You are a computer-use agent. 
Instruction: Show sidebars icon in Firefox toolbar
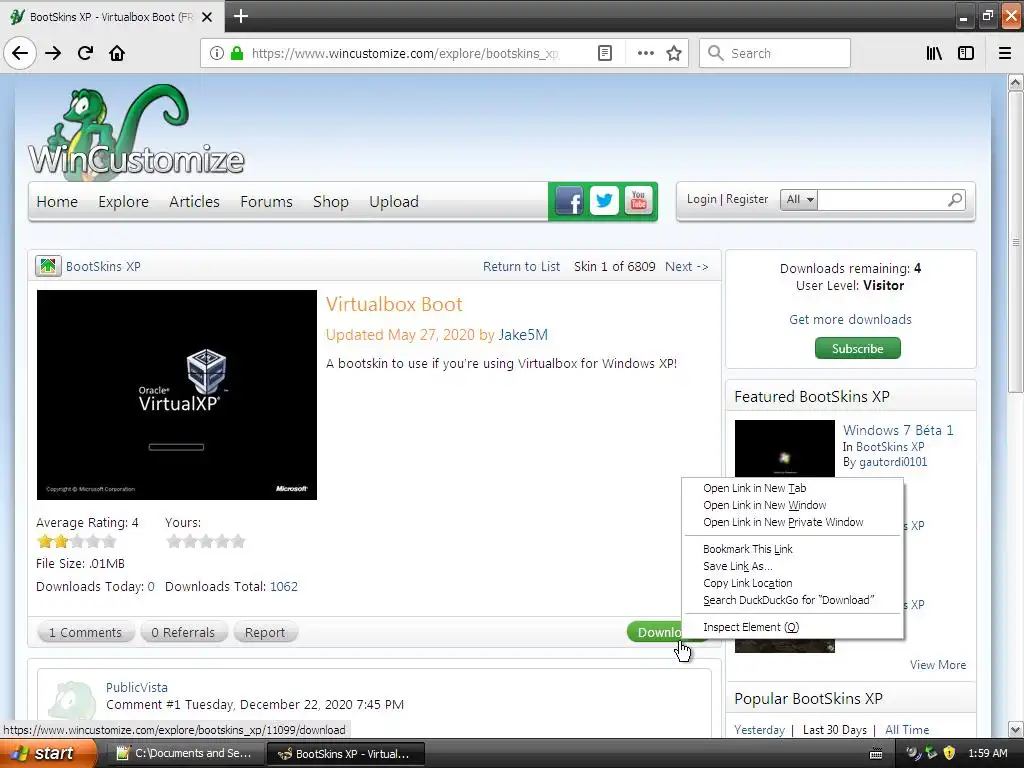coord(966,53)
